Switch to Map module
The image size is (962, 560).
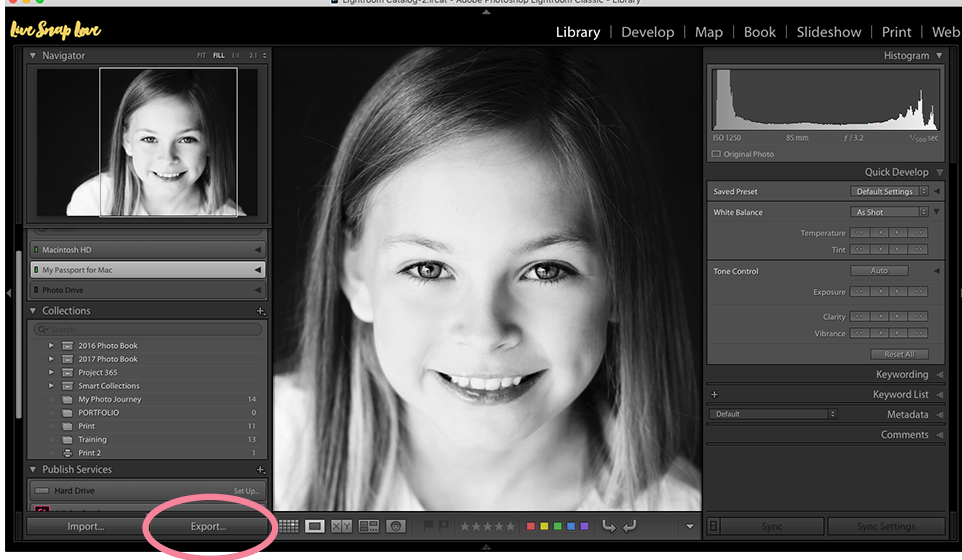pyautogui.click(x=709, y=32)
